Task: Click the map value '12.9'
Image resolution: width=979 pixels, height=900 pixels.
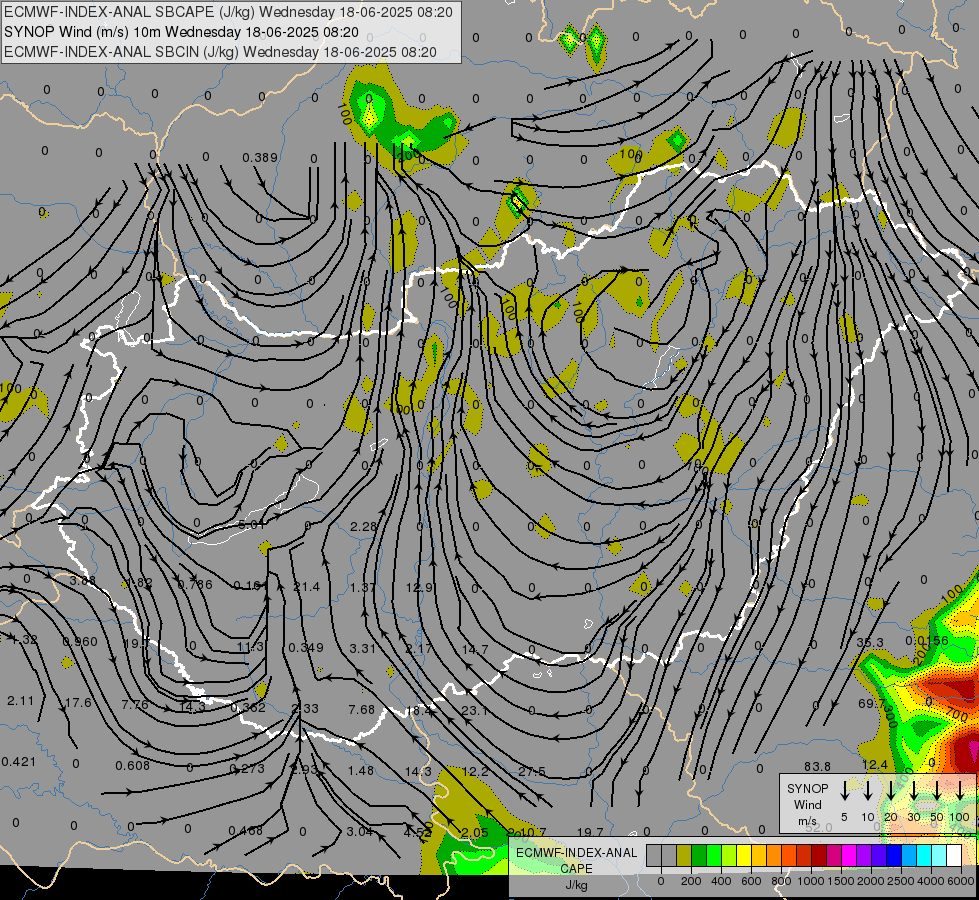Action: pyautogui.click(x=419, y=587)
